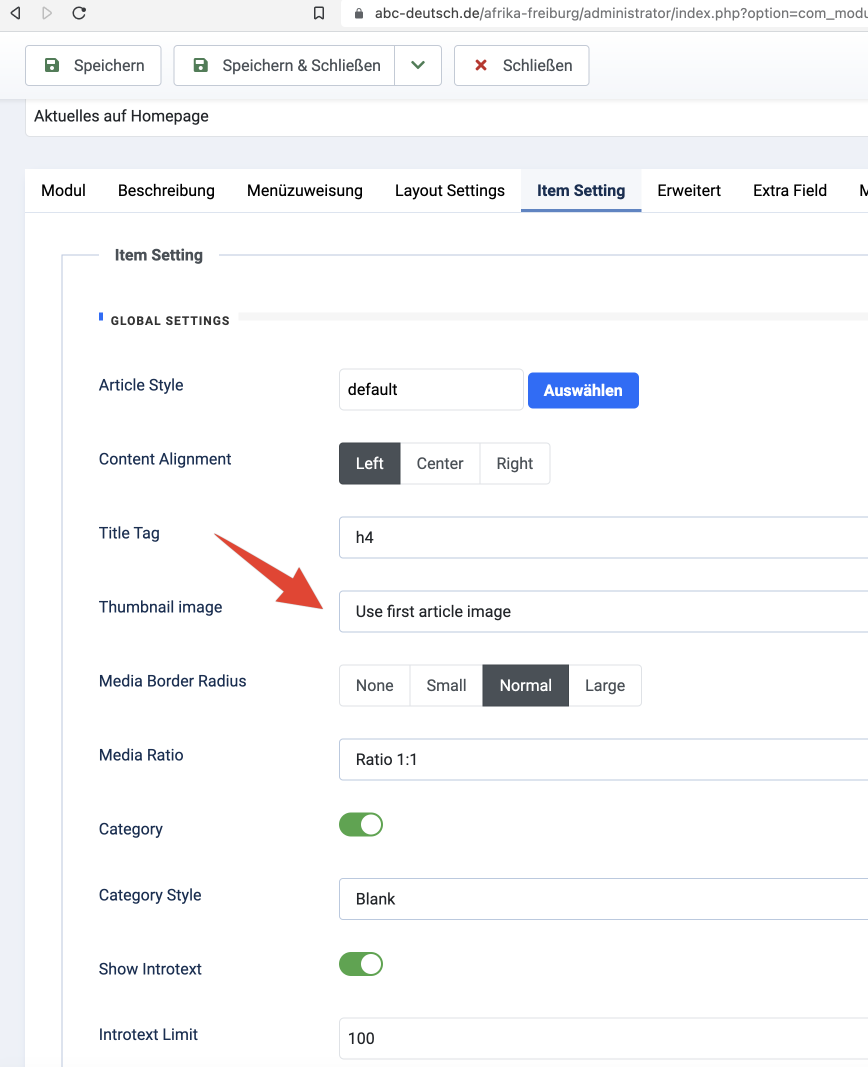This screenshot has height=1067, width=868.
Task: Select Large for Media Border Radius
Action: (x=605, y=685)
